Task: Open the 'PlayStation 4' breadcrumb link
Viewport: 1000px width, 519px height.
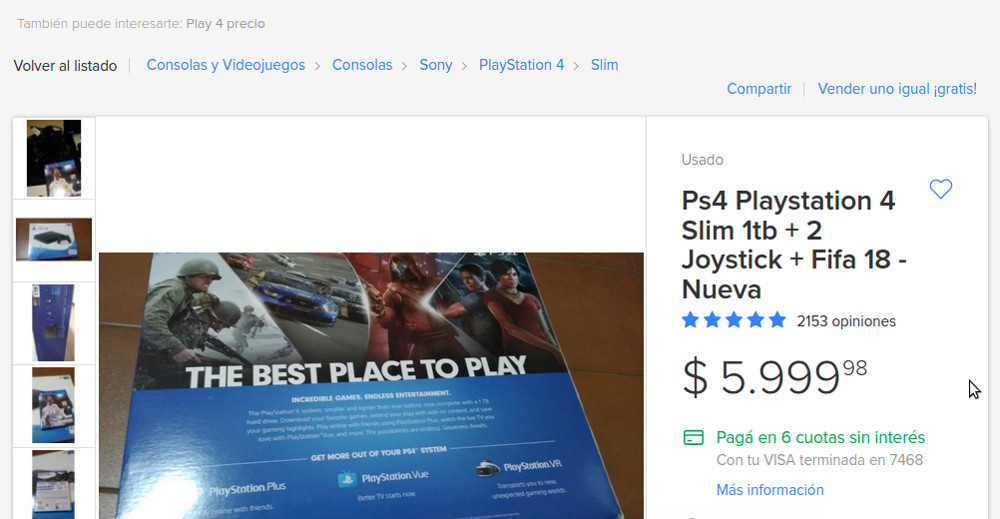Action: click(x=521, y=65)
